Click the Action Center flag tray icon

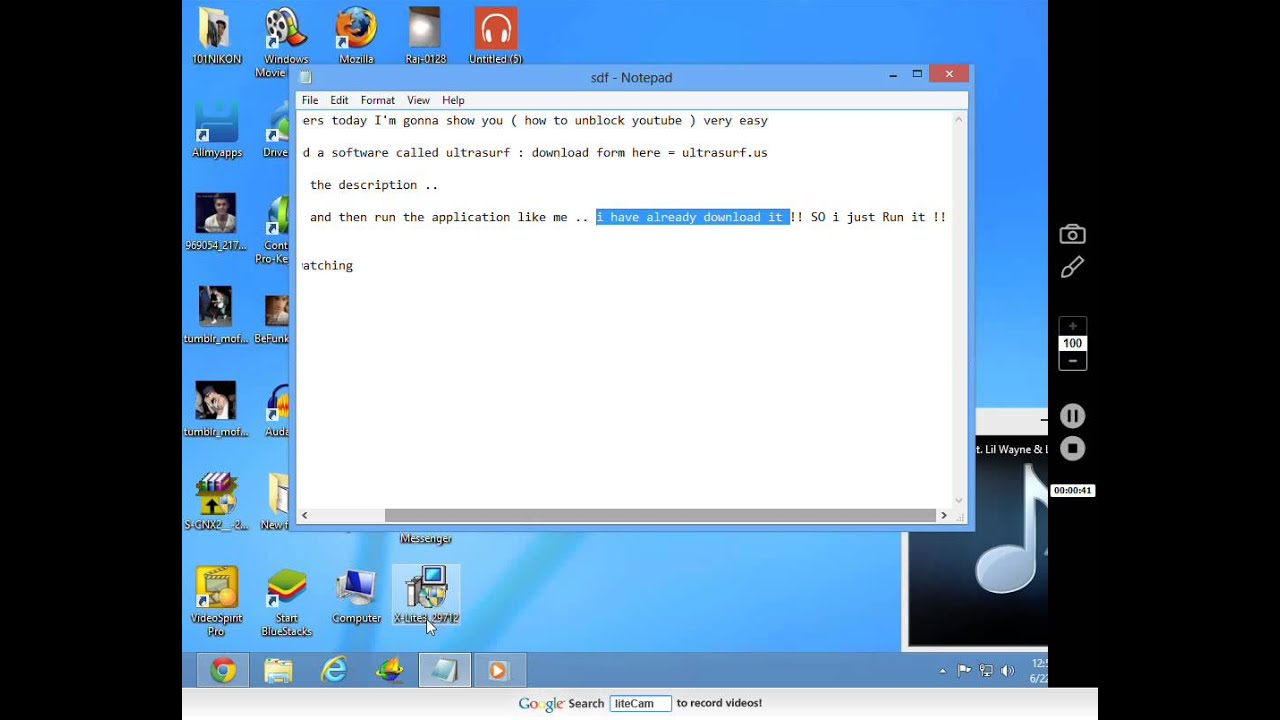tap(964, 671)
